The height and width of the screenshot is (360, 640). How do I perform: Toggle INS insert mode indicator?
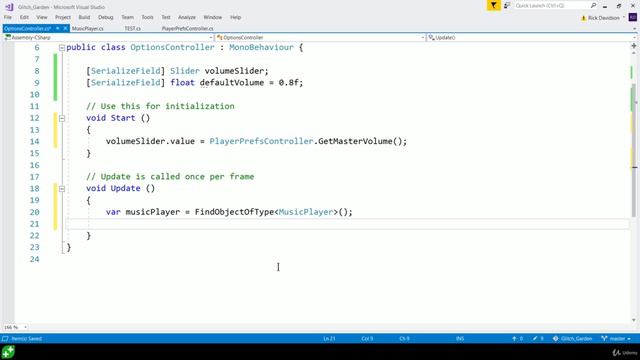(460, 339)
